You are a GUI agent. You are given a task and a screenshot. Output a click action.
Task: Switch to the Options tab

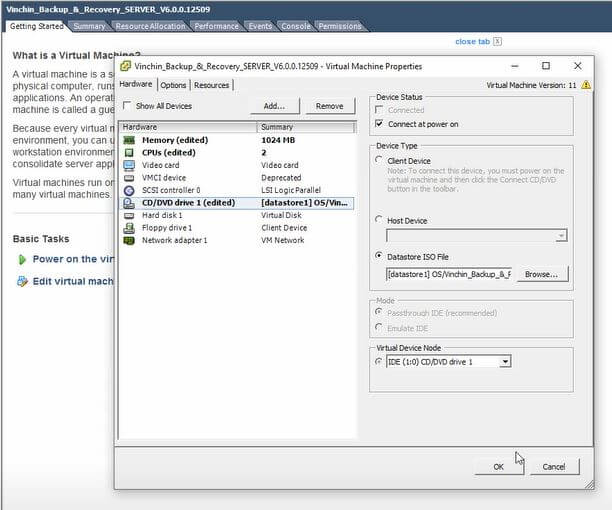[x=173, y=85]
